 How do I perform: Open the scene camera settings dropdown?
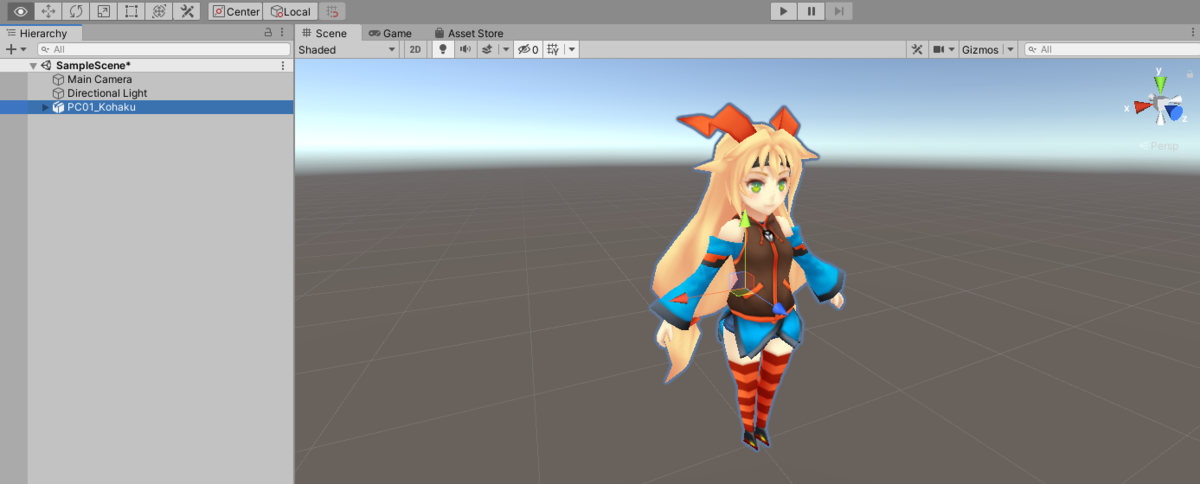943,49
